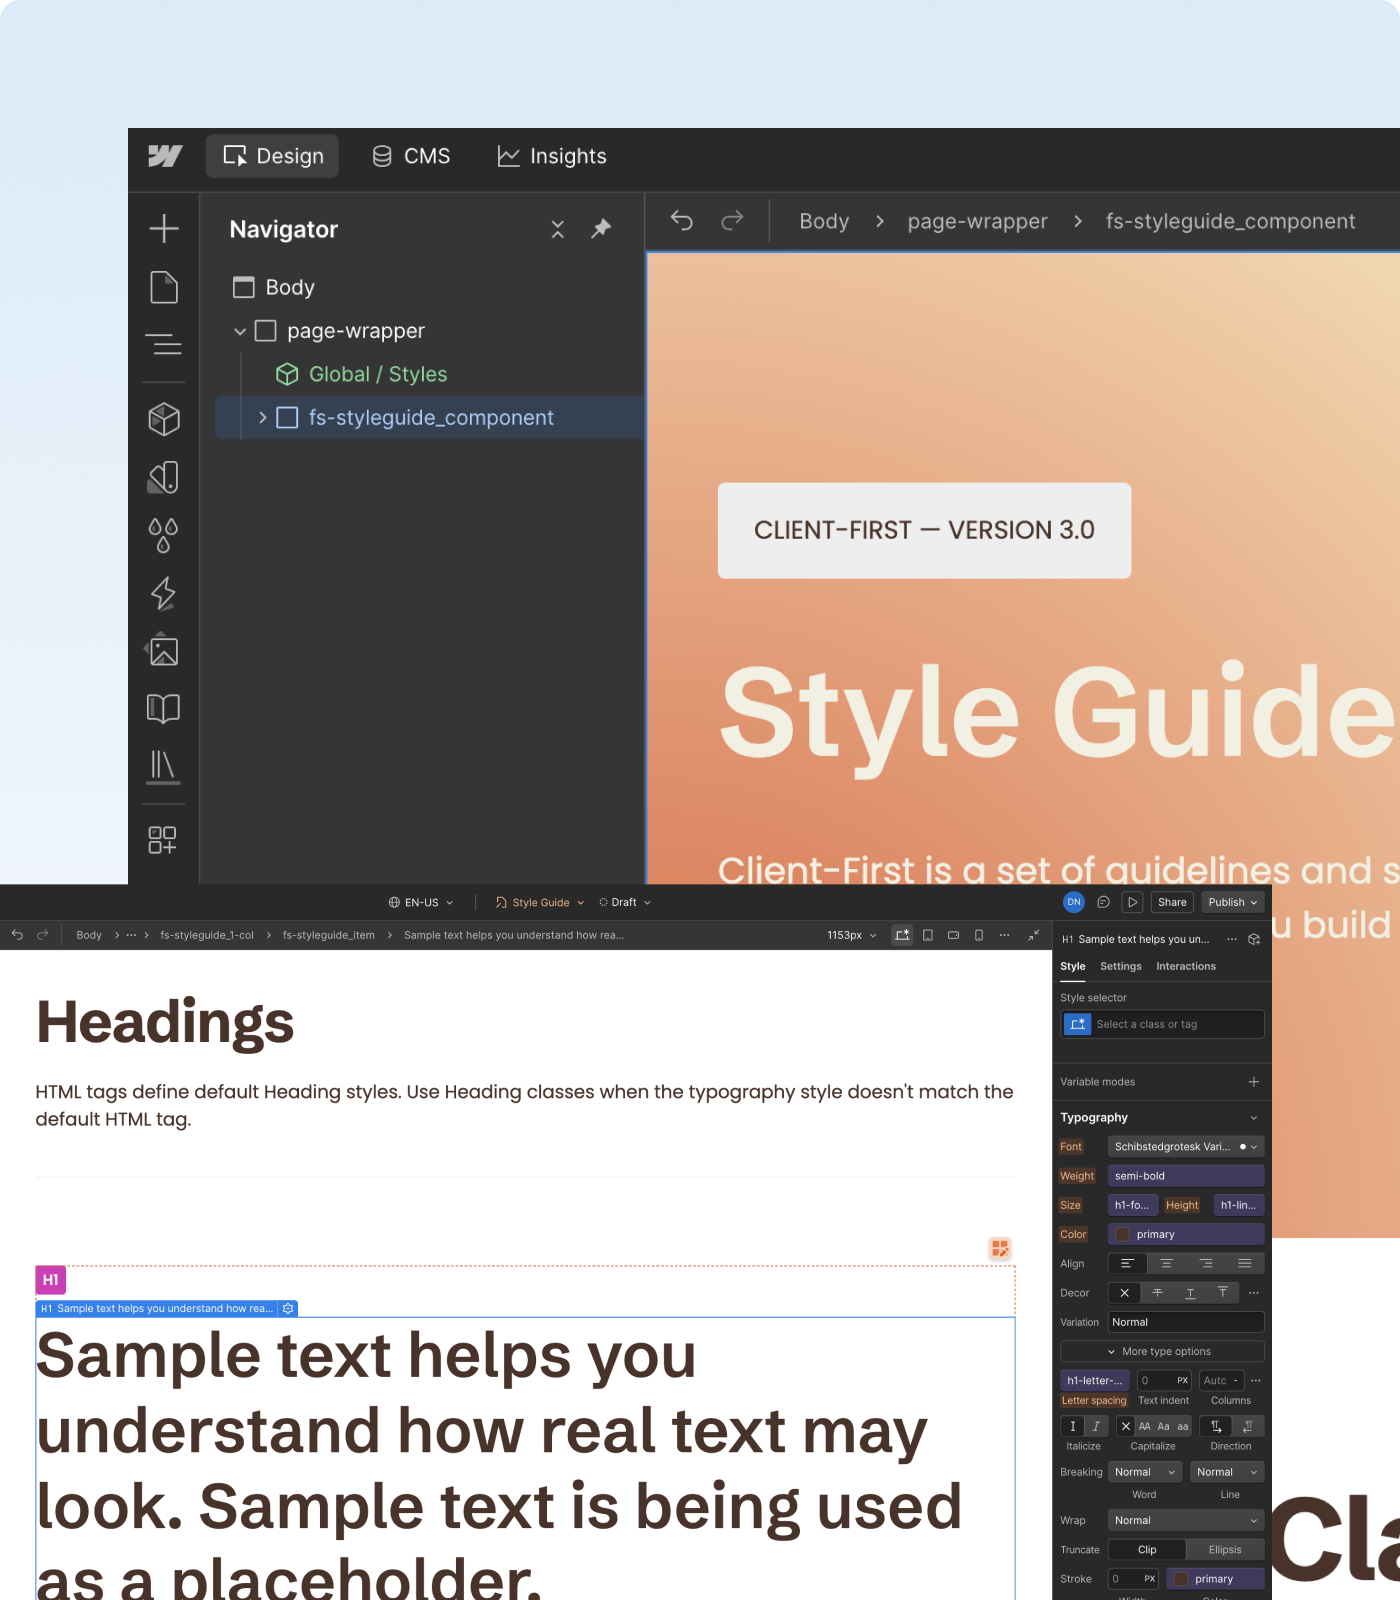The image size is (1400, 1600).
Task: Open the Variables droplets icon
Action: [164, 535]
